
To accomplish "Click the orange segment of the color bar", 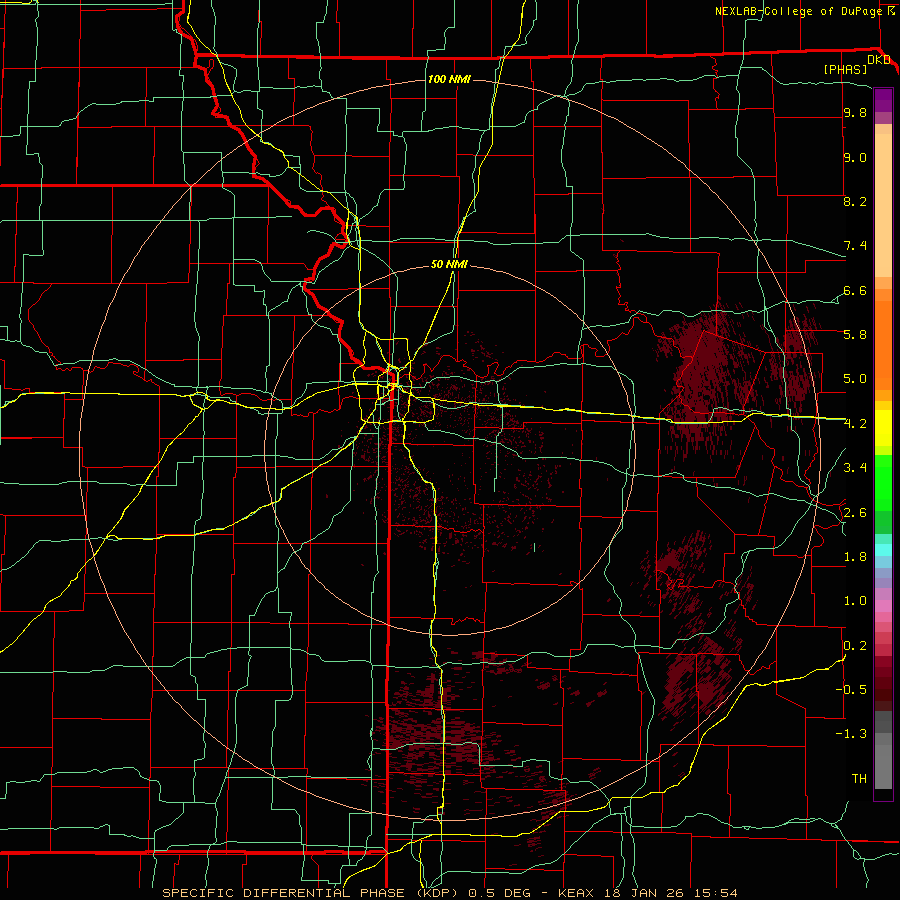I will tap(883, 344).
